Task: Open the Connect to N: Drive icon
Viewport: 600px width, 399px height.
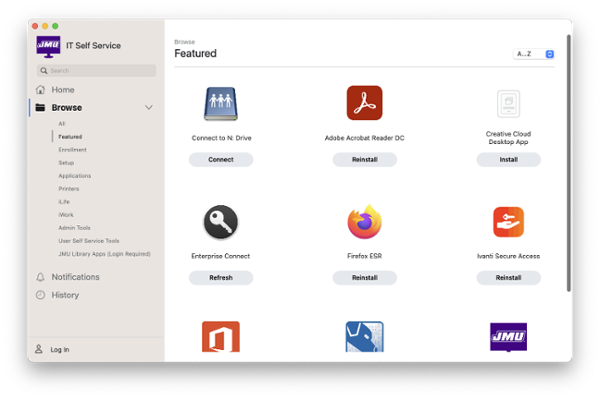Action: click(221, 104)
